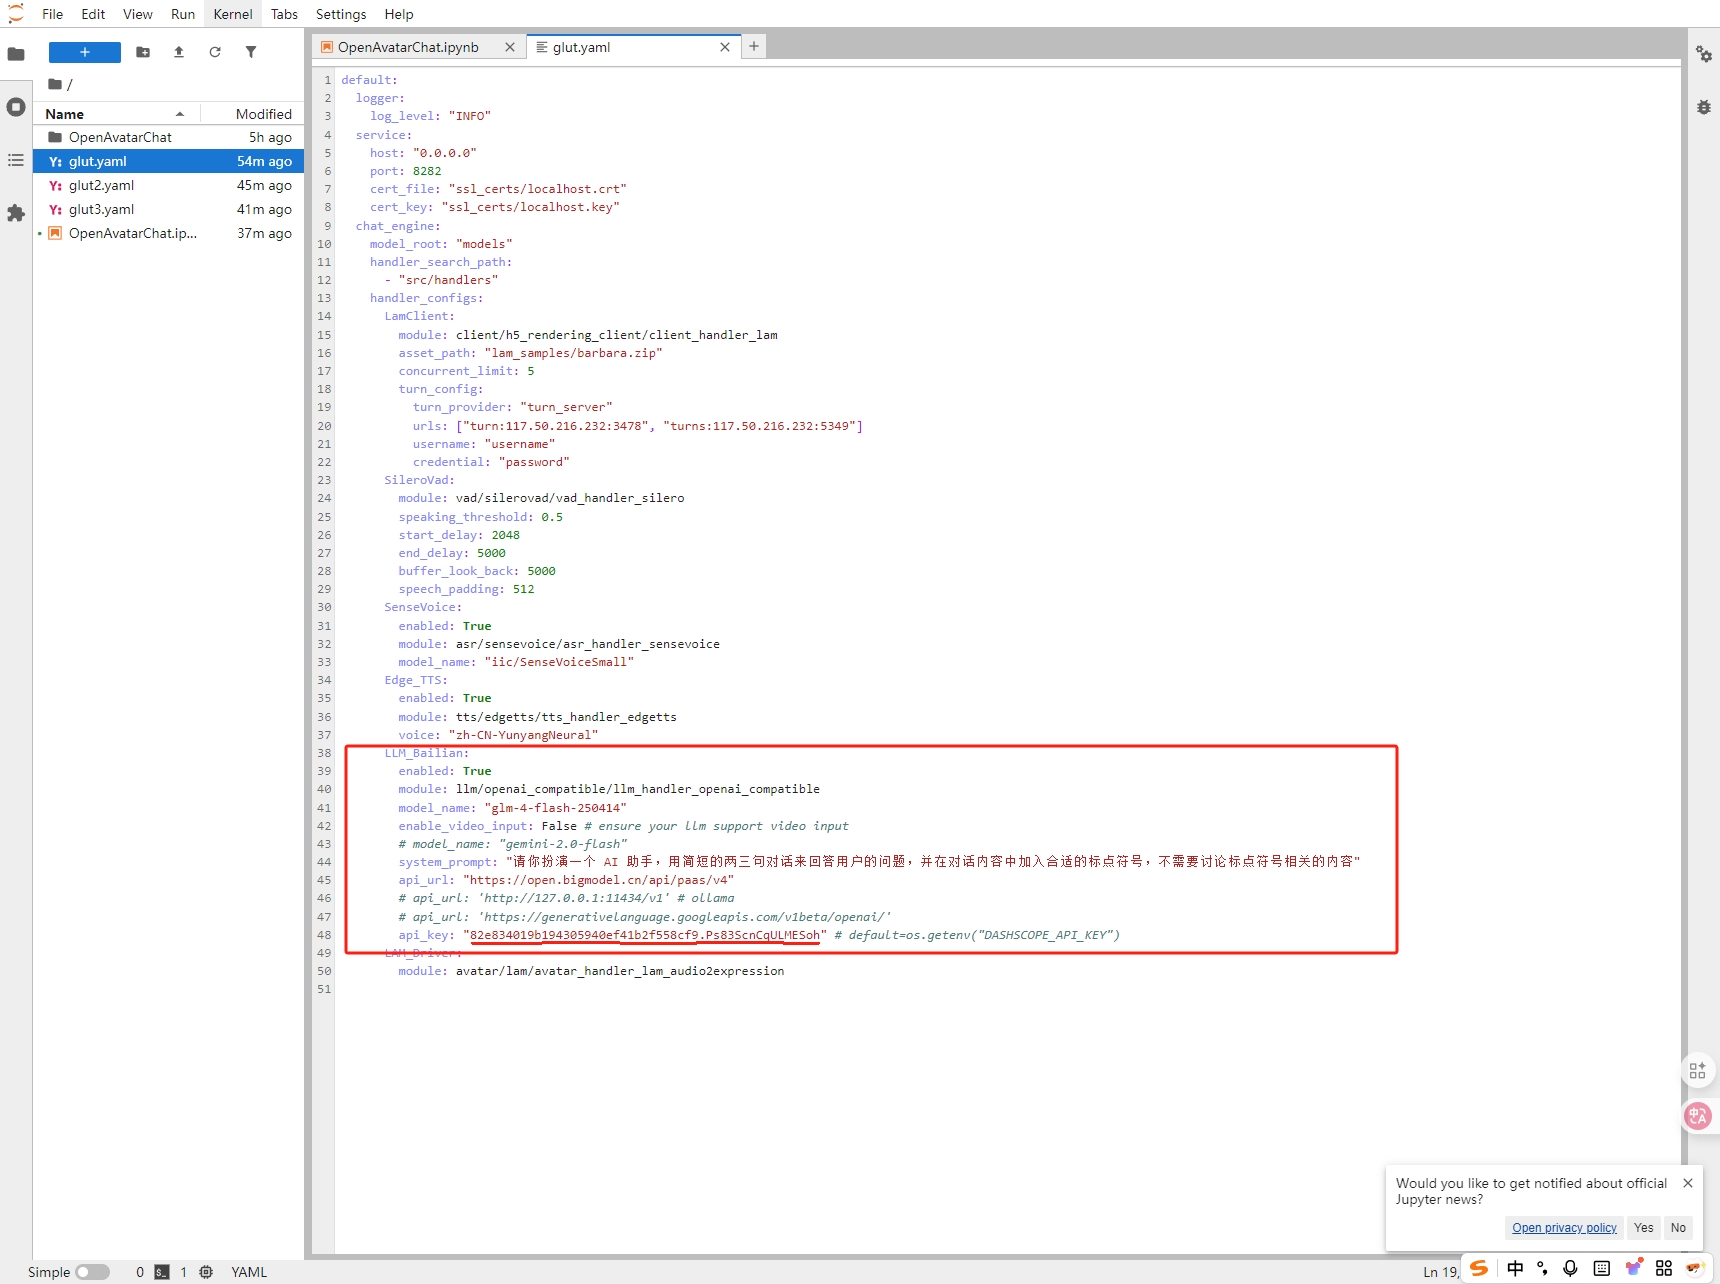Viewport: 1720px width, 1284px height.
Task: Click the port value 8282 in editor
Action: point(427,171)
